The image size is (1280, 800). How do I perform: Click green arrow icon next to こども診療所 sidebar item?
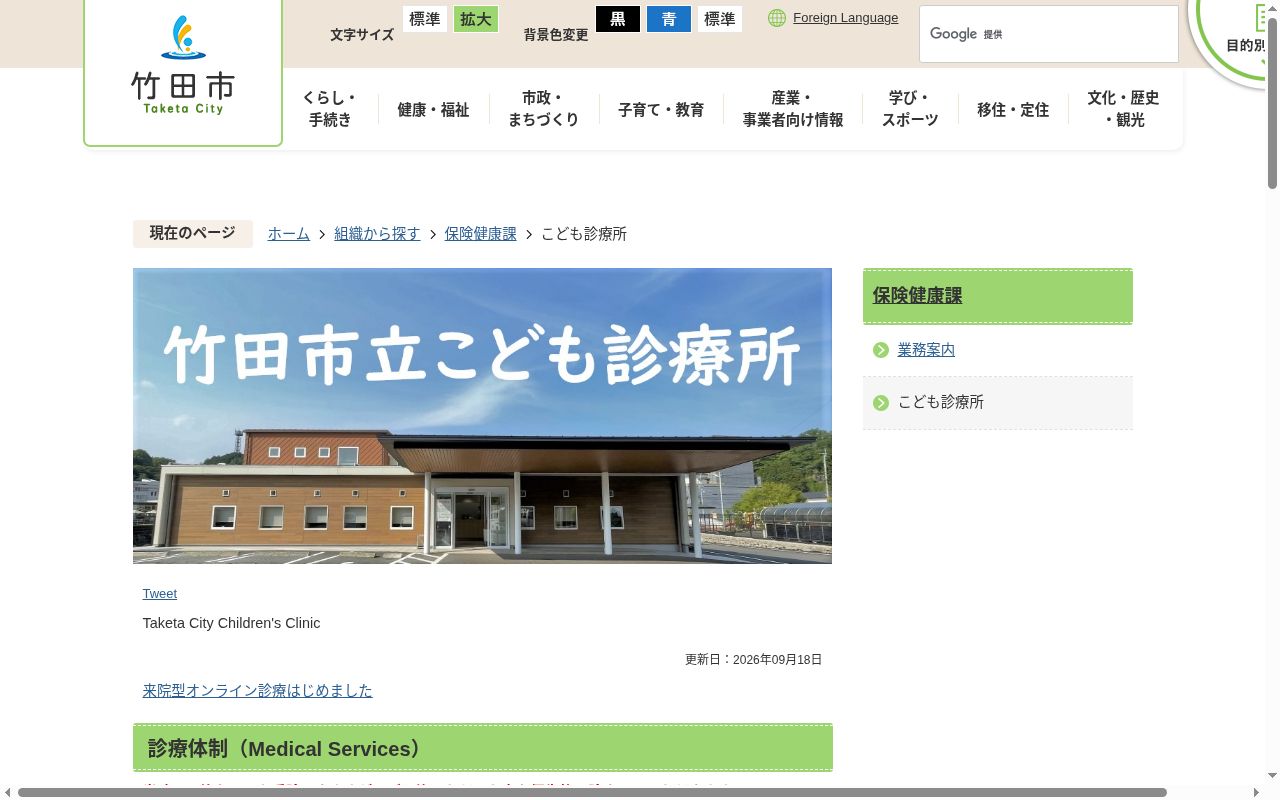pyautogui.click(x=881, y=403)
